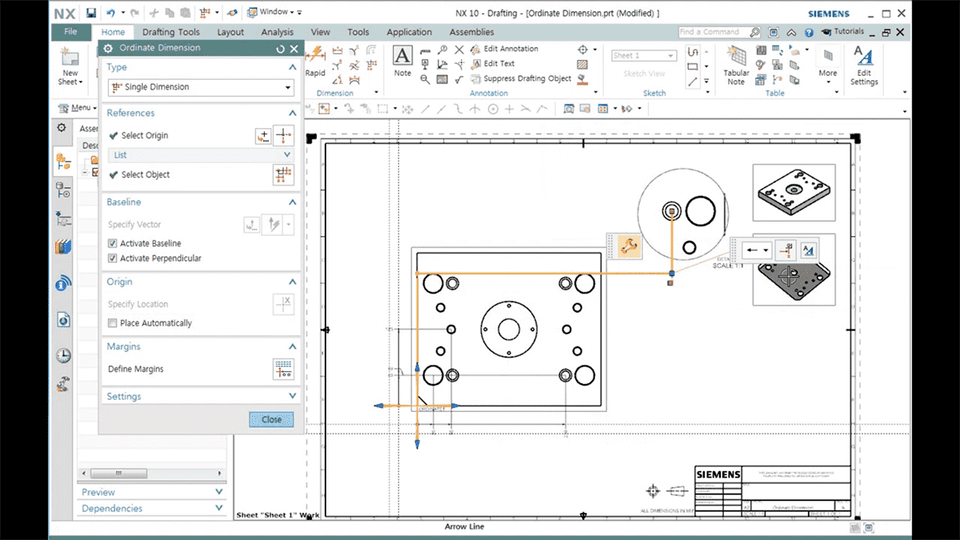Click the Undo arrow icon
The image size is (960, 540).
click(x=111, y=13)
